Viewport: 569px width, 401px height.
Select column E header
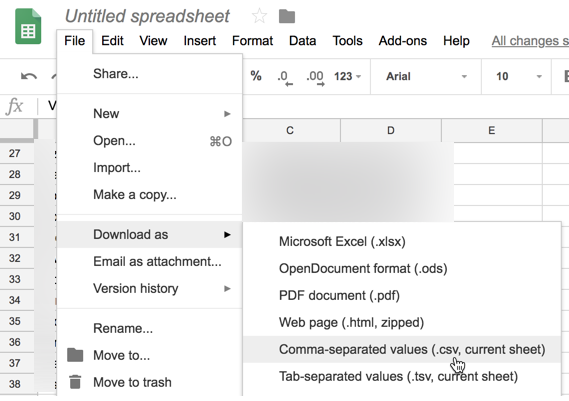pos(492,131)
